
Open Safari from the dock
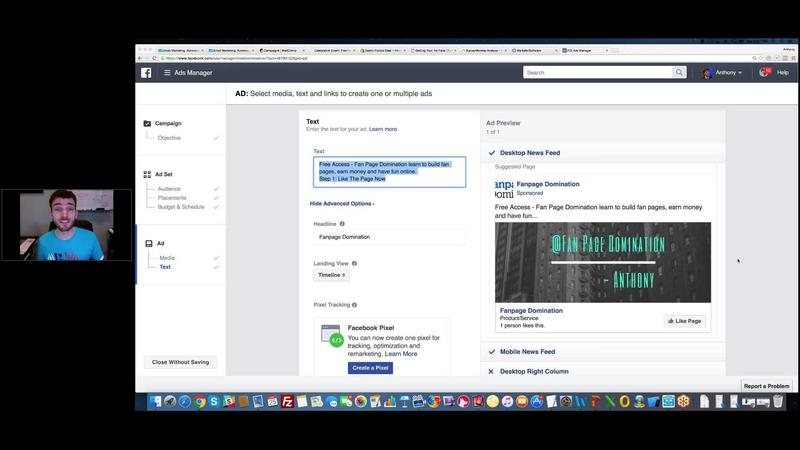(185, 402)
